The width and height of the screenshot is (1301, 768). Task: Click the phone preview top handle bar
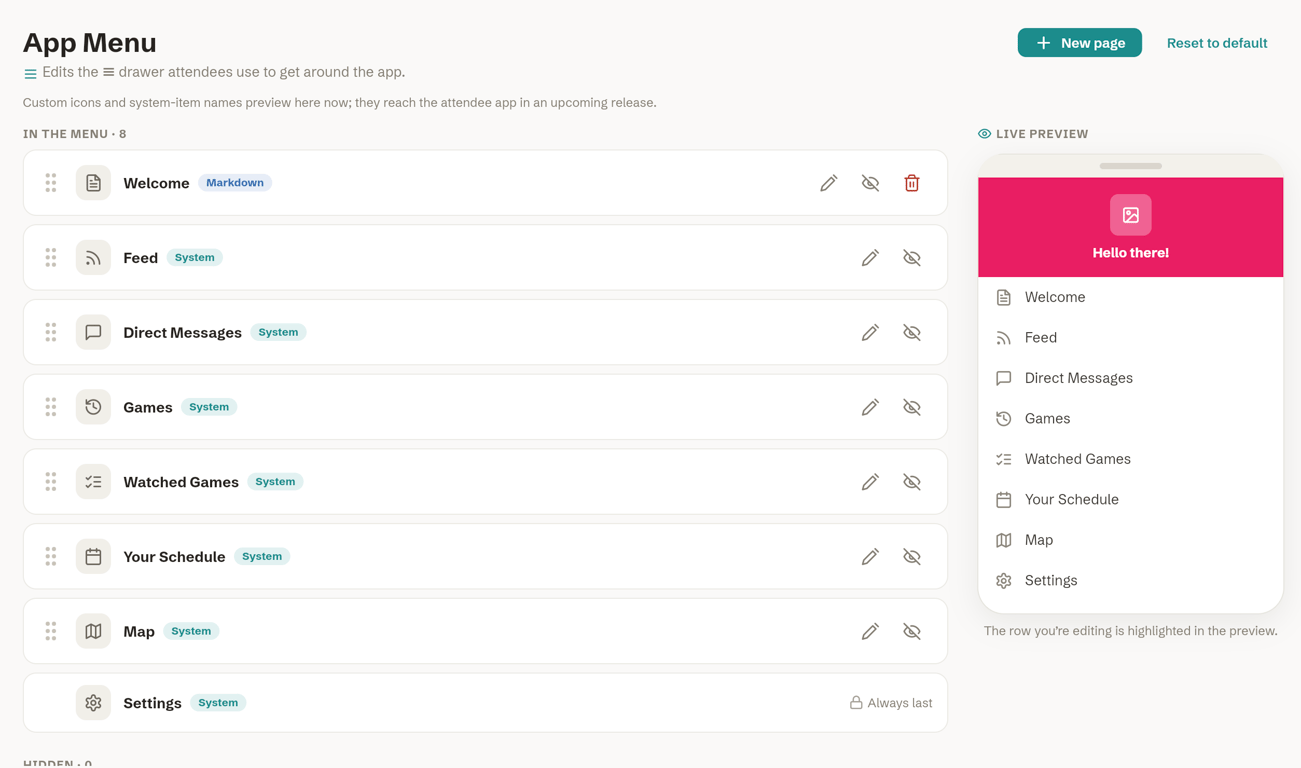pos(1131,166)
